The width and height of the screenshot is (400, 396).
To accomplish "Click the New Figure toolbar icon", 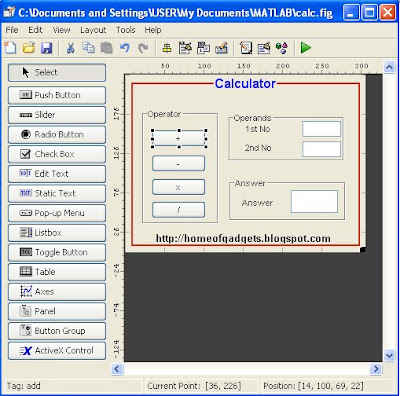I will (x=11, y=48).
